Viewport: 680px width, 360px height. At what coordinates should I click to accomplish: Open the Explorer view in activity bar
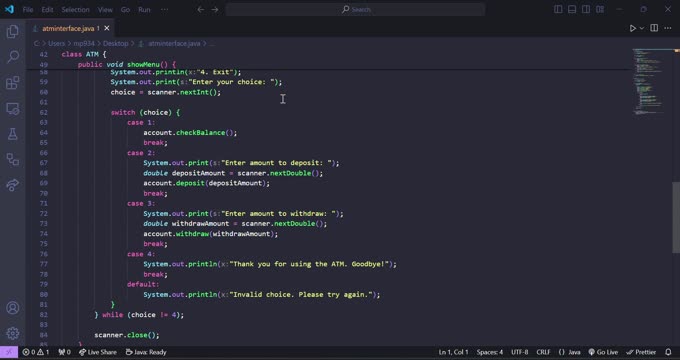tap(13, 31)
